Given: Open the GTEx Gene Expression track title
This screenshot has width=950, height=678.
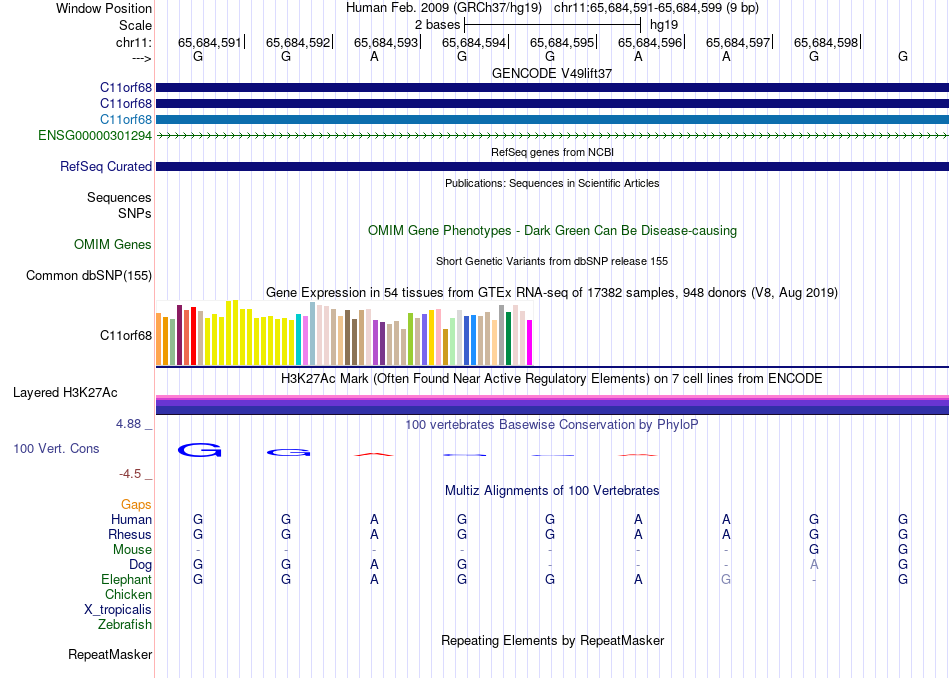Looking at the screenshot, I should 552,293.
